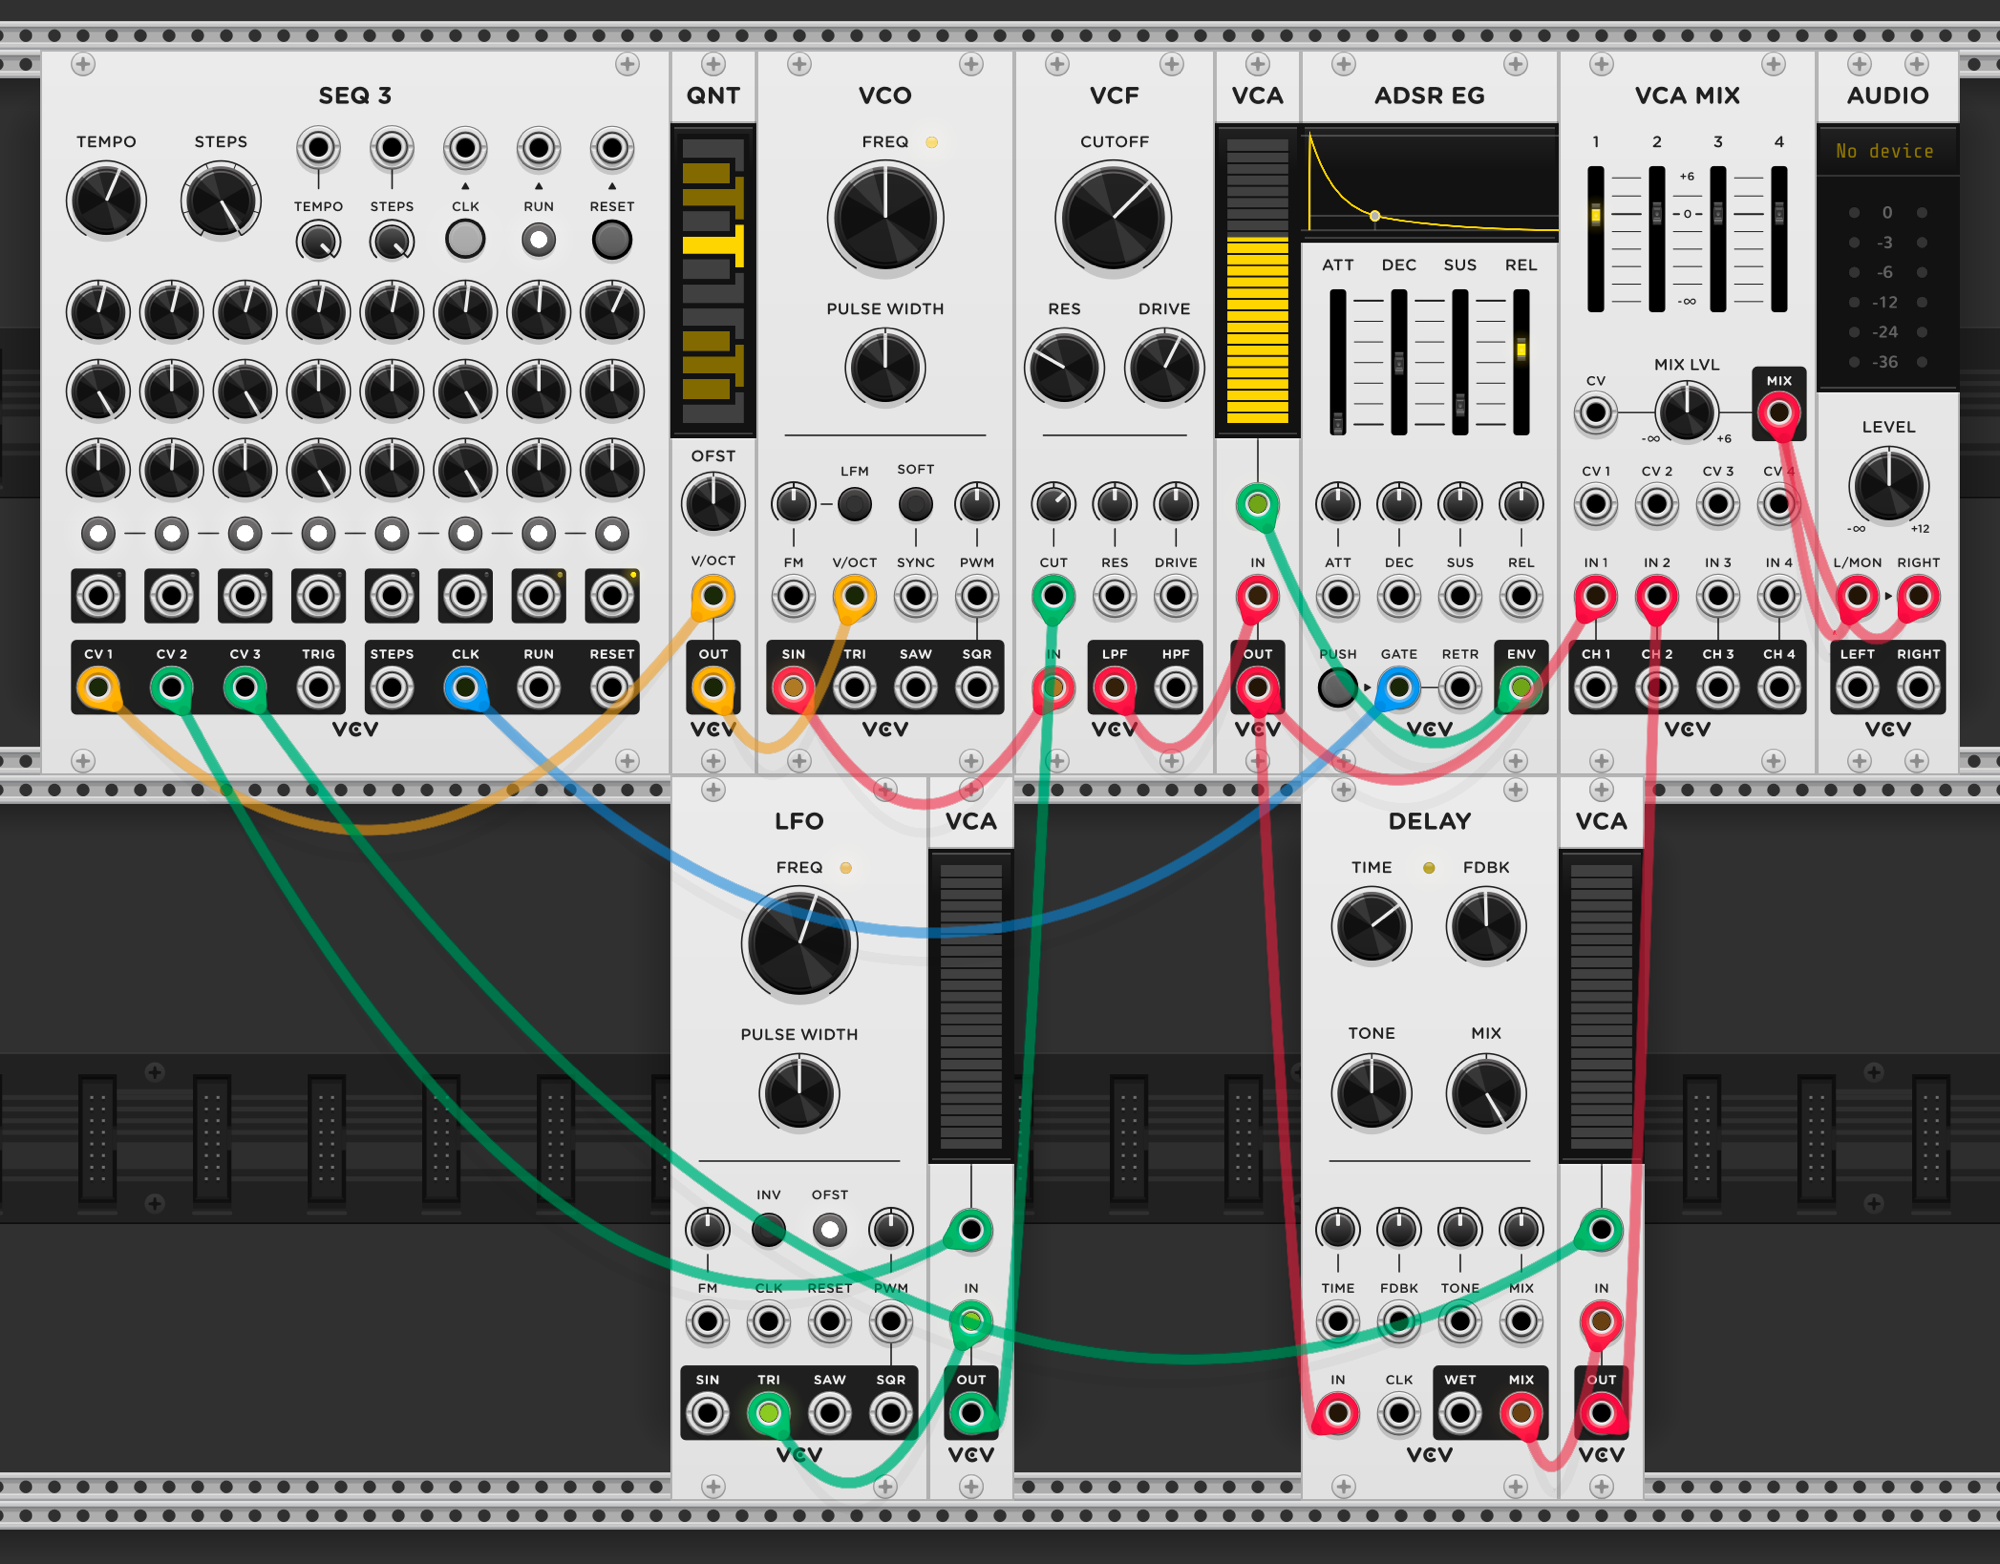This screenshot has width=2000, height=1564.
Task: Toggle the VCO SOFT sync switch
Action: (915, 504)
